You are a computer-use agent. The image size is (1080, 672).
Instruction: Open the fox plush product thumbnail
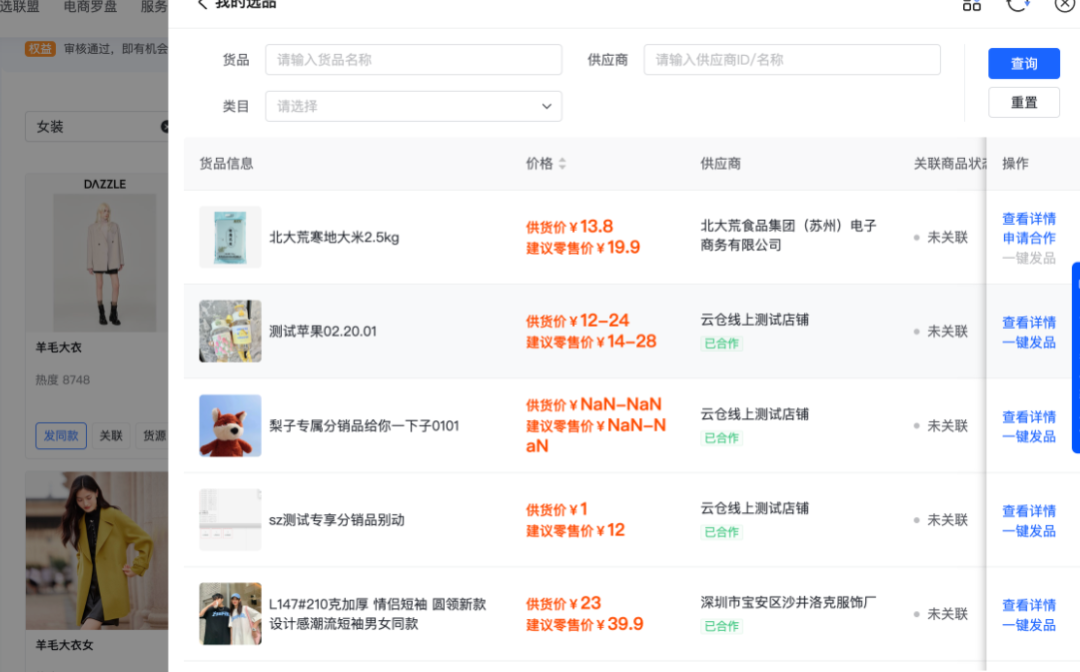230,424
